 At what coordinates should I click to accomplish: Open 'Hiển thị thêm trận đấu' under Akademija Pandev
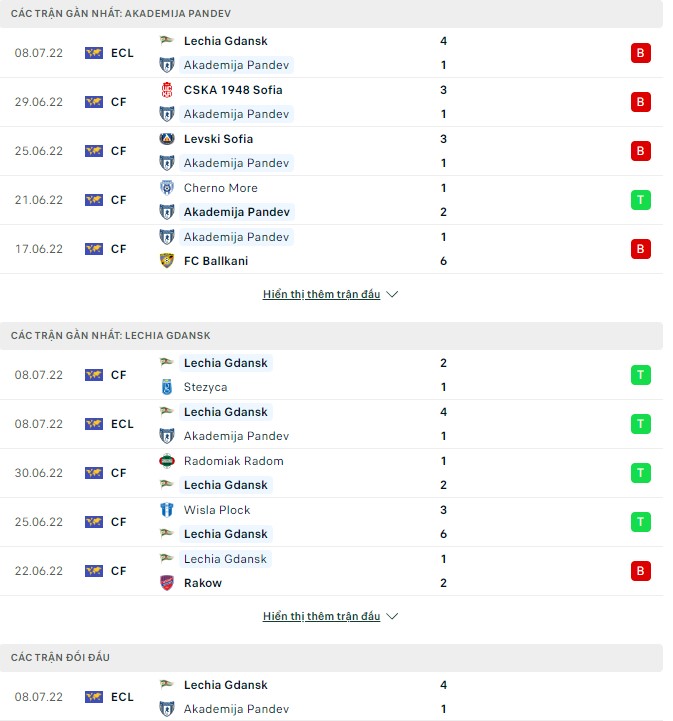point(321,295)
